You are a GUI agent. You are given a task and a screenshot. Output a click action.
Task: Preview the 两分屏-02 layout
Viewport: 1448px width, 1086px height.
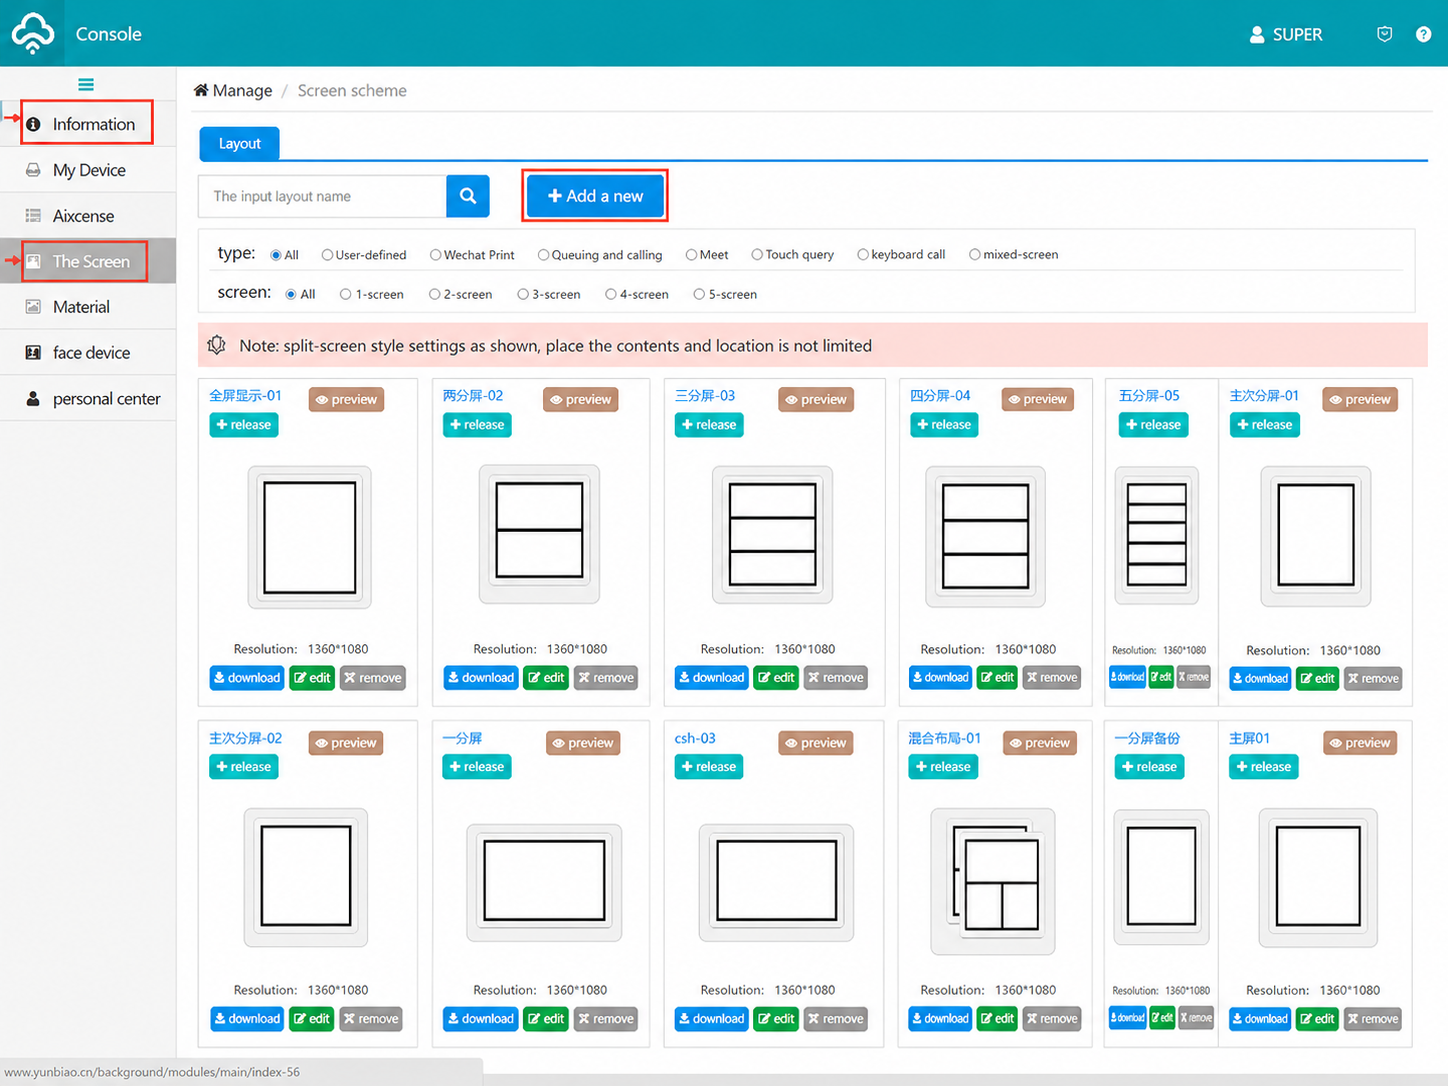coord(581,399)
